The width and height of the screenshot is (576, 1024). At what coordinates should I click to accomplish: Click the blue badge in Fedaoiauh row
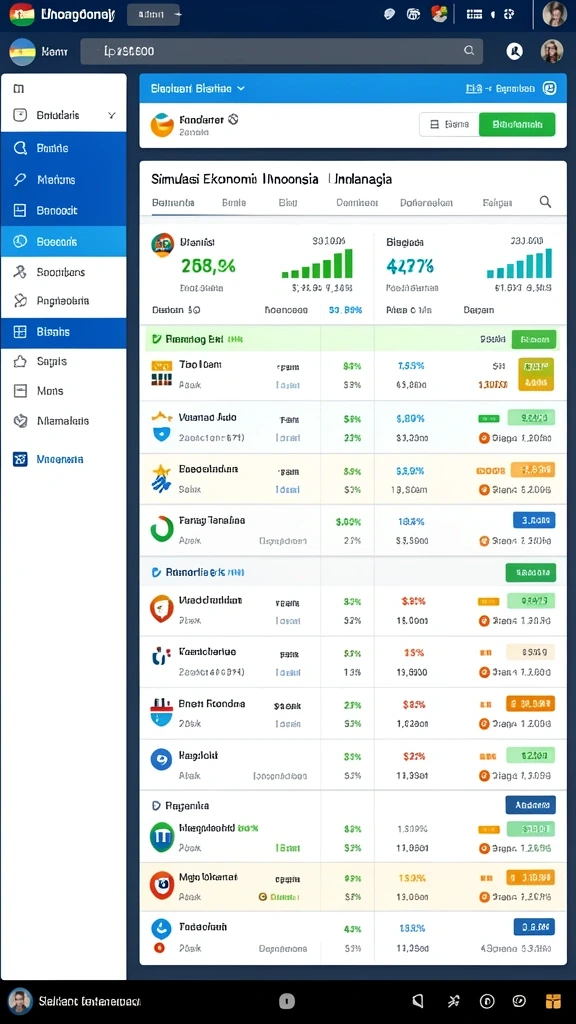pos(534,926)
